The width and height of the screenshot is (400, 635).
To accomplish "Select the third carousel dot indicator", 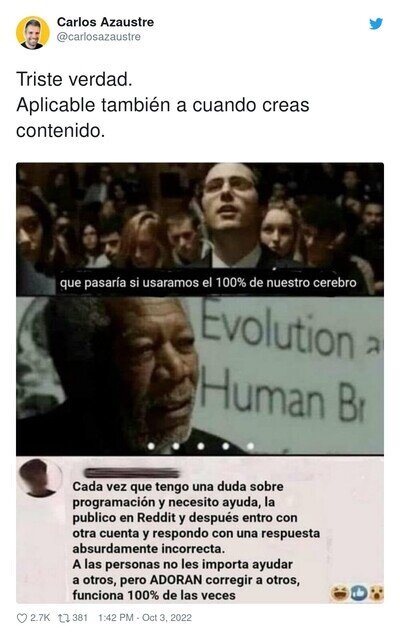I will pos(201,446).
